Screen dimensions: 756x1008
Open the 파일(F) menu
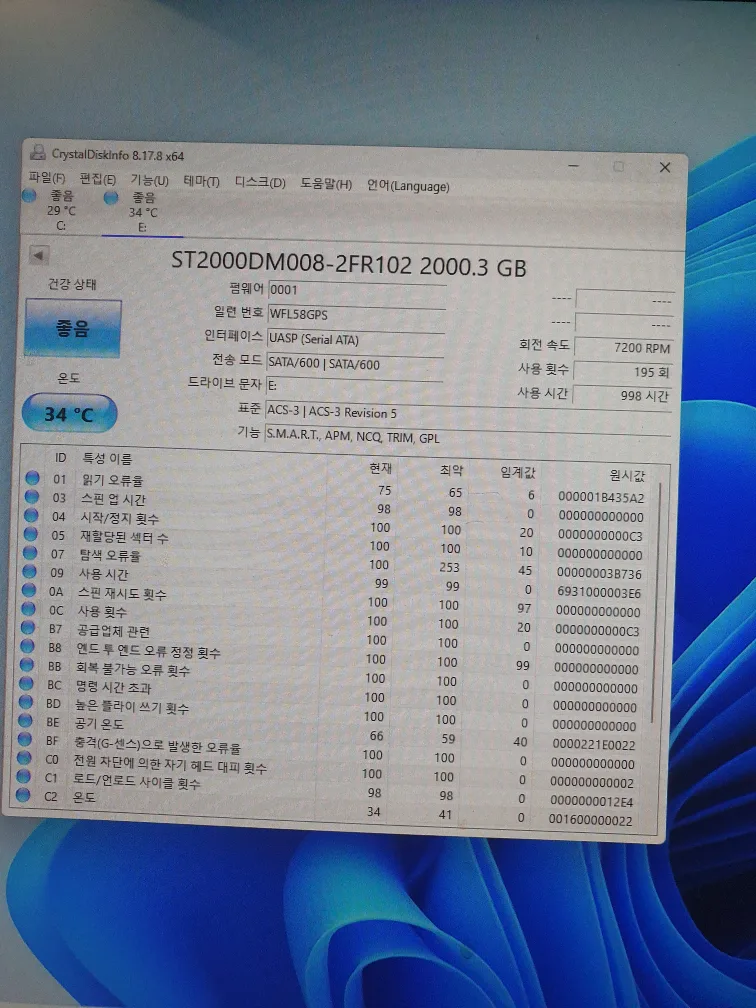pyautogui.click(x=47, y=178)
